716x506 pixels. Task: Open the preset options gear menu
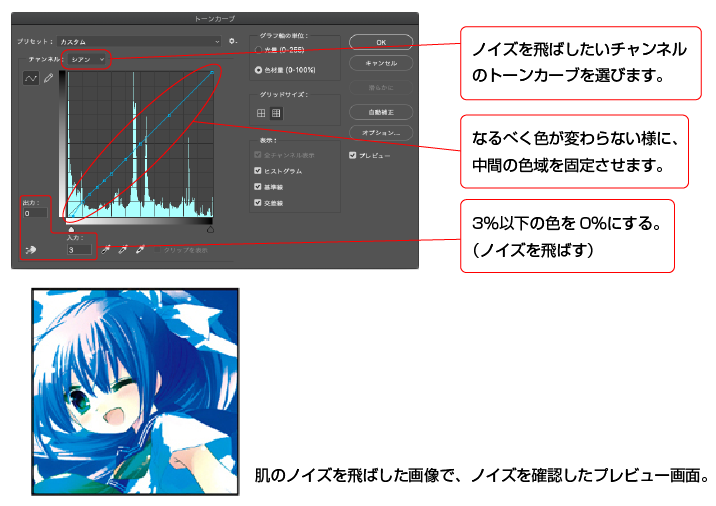[x=233, y=41]
